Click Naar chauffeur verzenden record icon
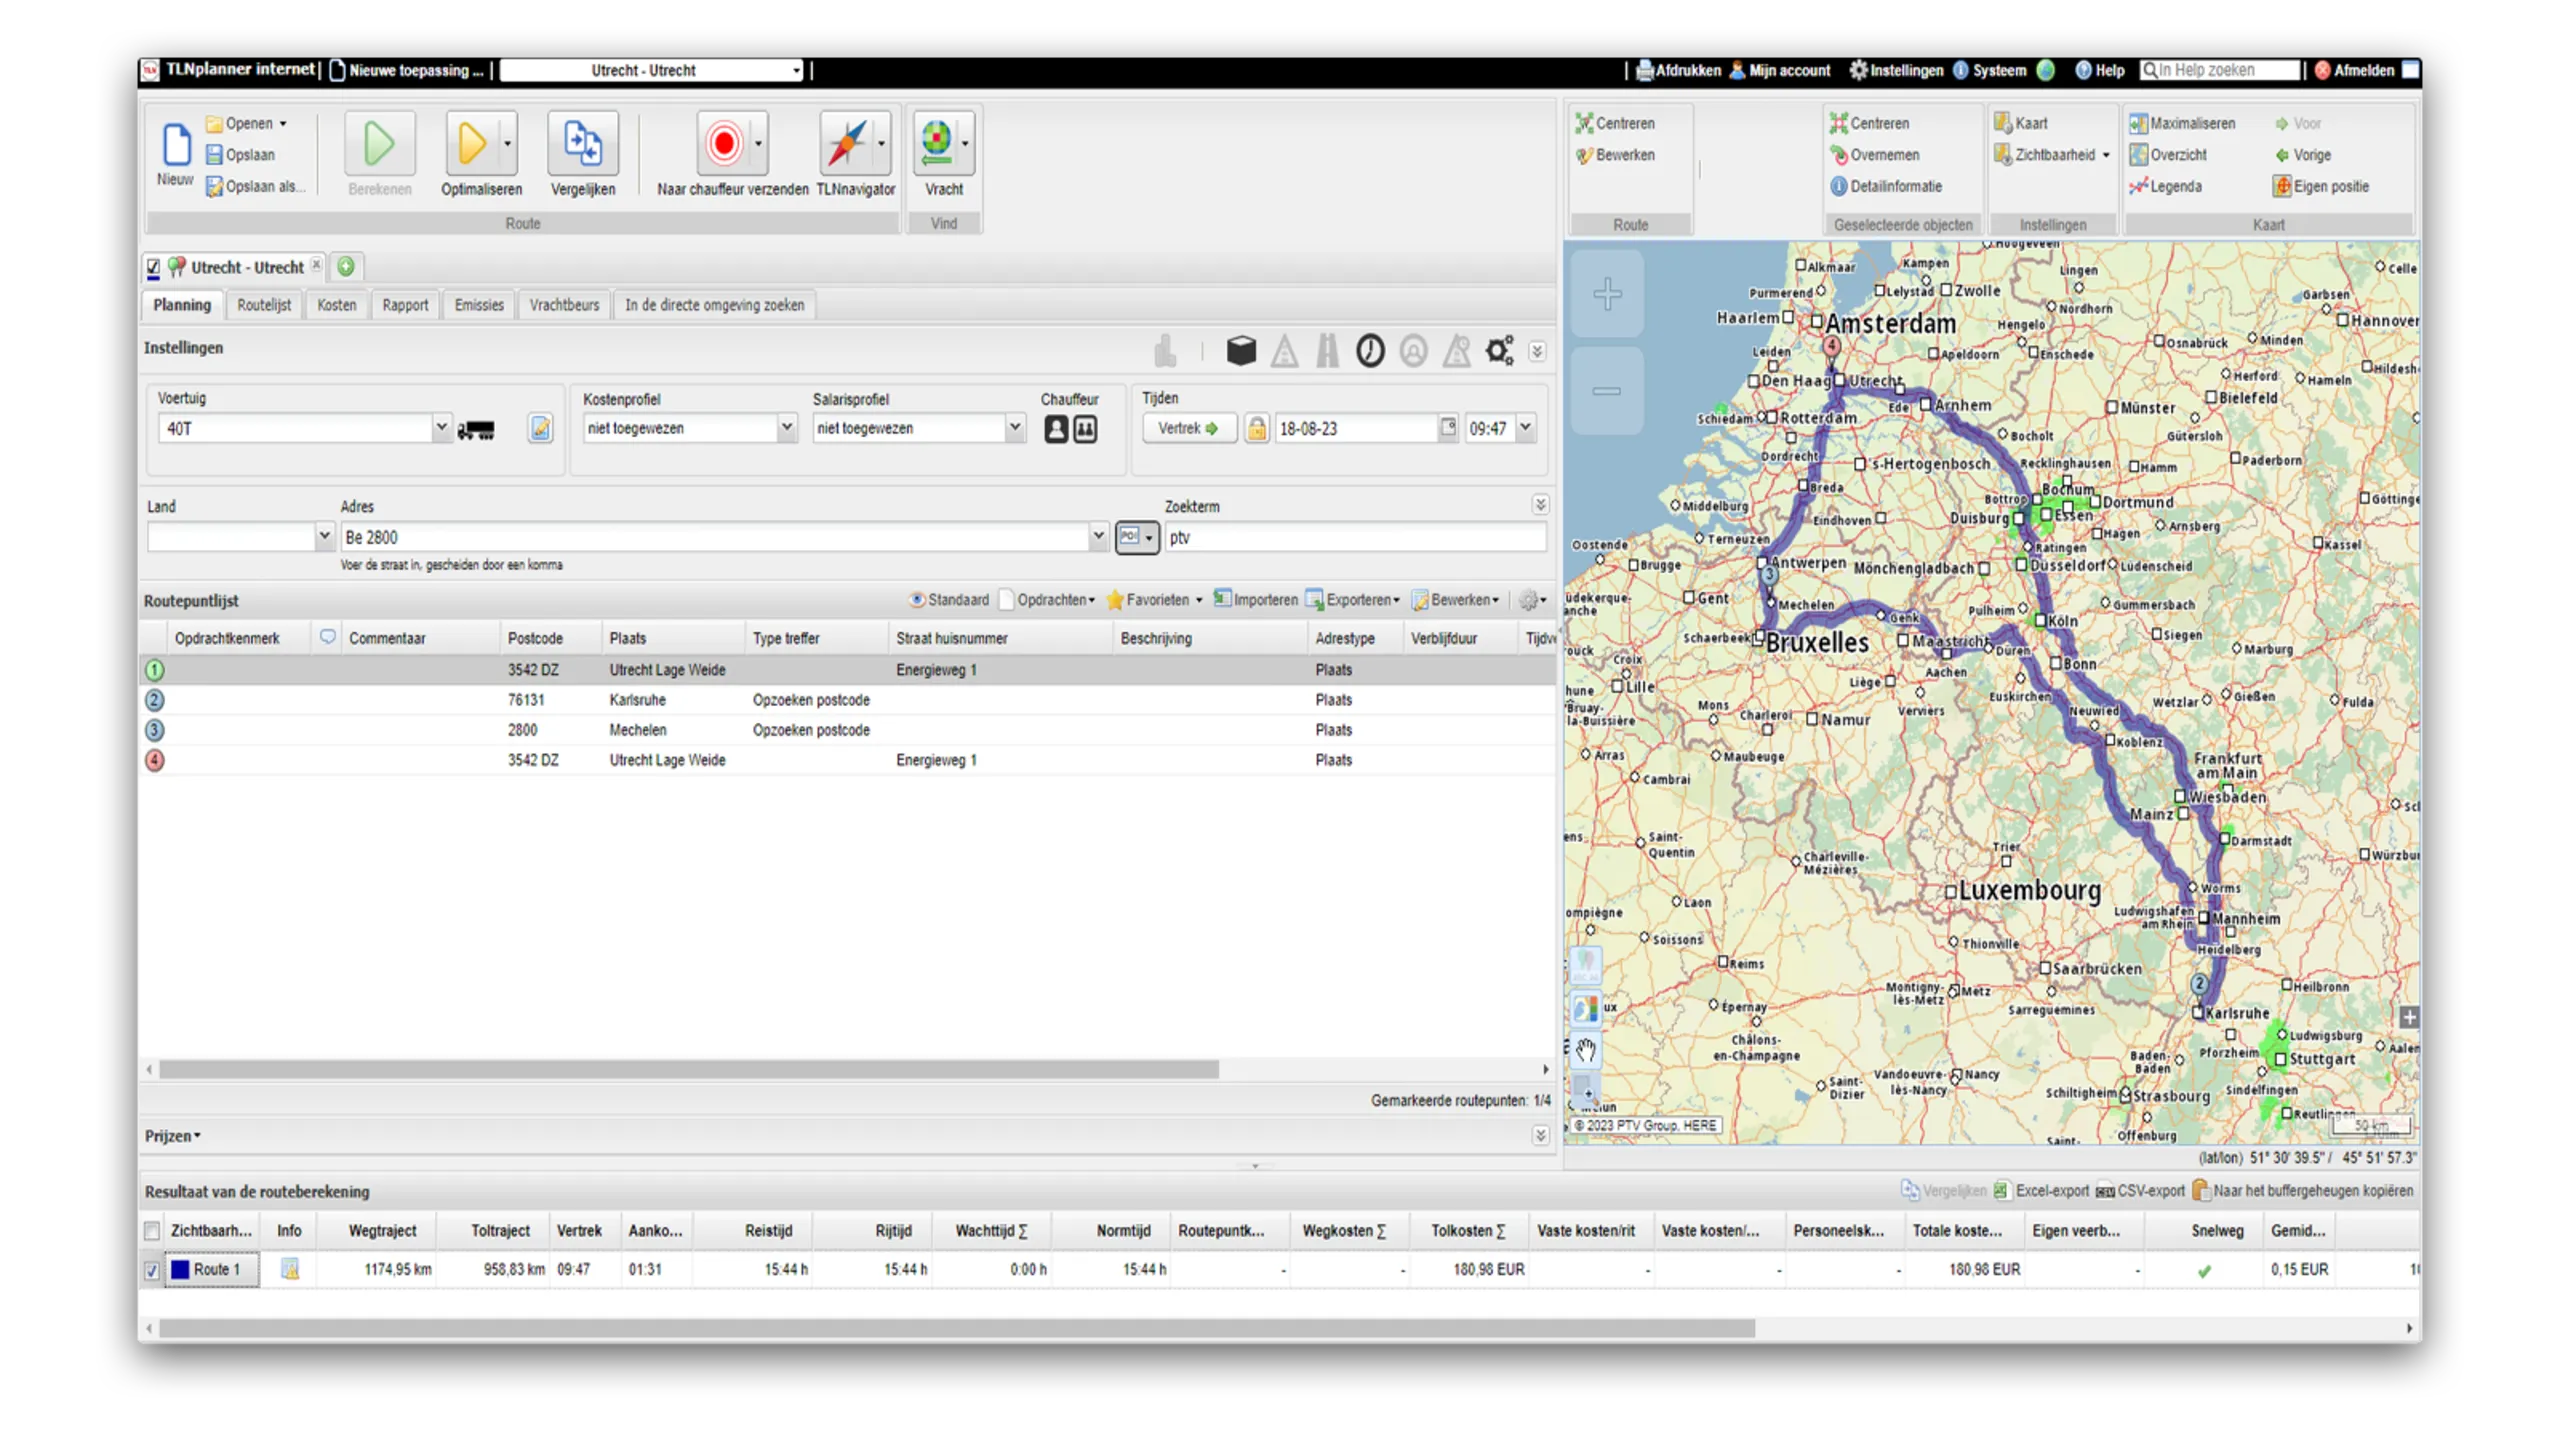The image size is (2560, 1440). coord(724,143)
